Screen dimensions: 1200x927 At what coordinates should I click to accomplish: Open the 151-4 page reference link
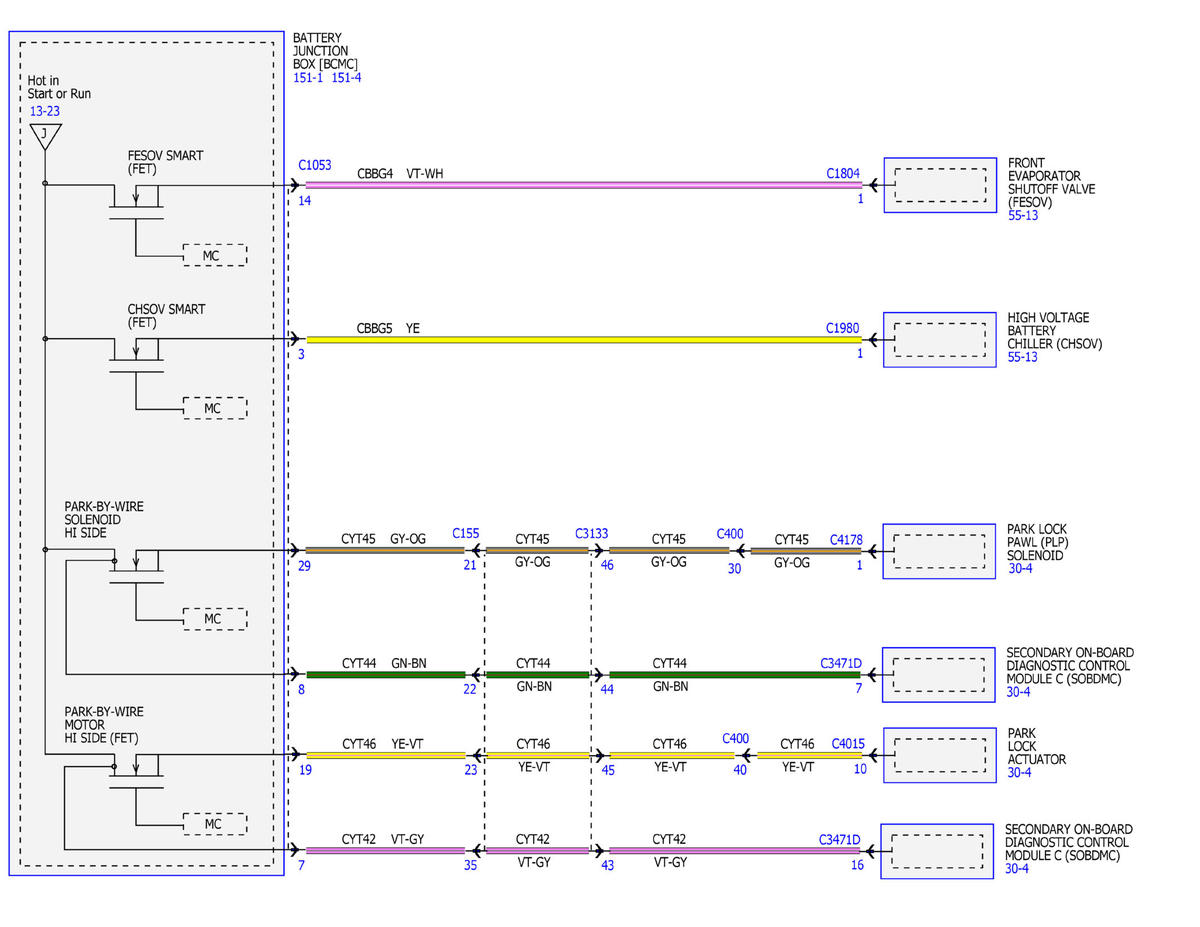tap(346, 78)
